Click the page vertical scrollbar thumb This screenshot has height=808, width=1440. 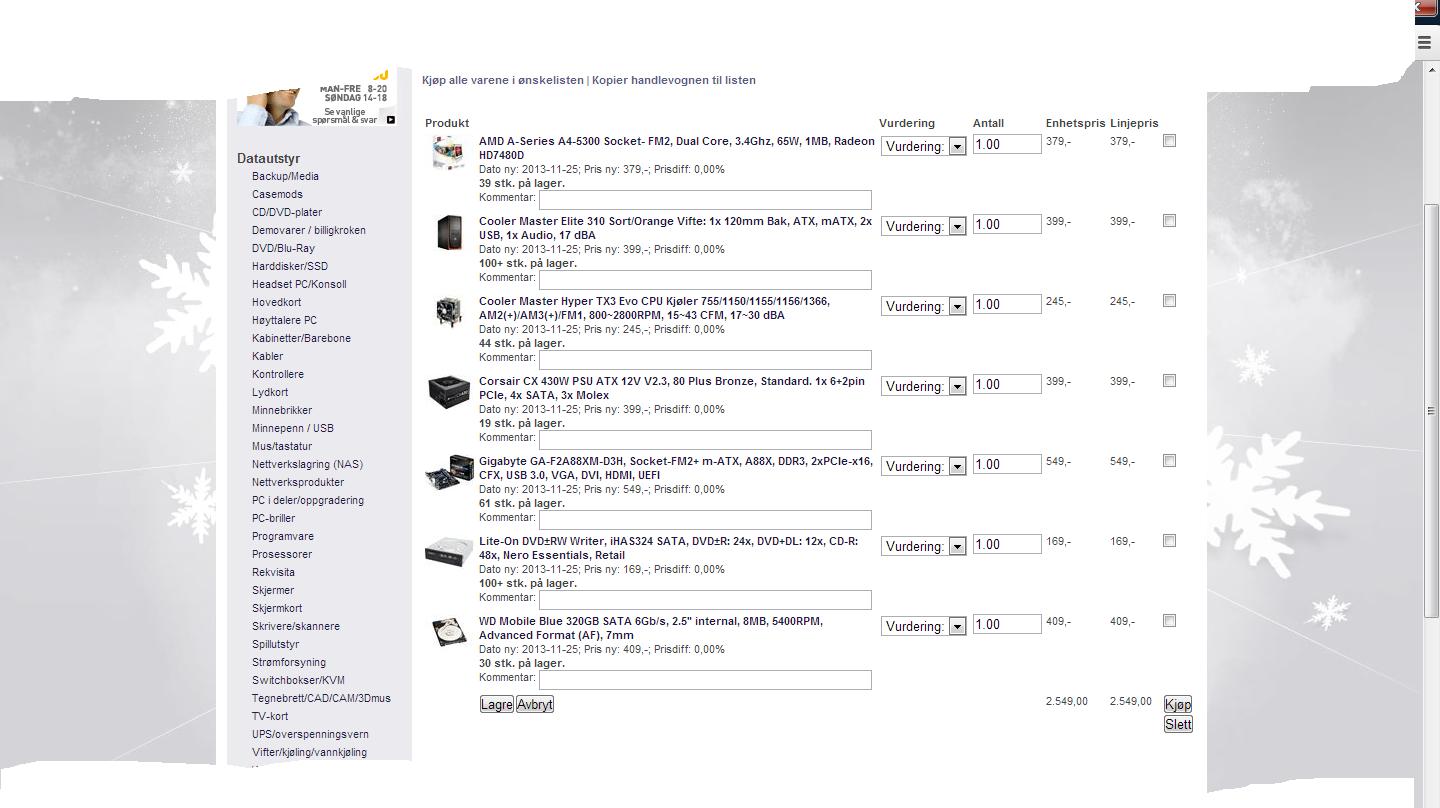tap(1431, 411)
